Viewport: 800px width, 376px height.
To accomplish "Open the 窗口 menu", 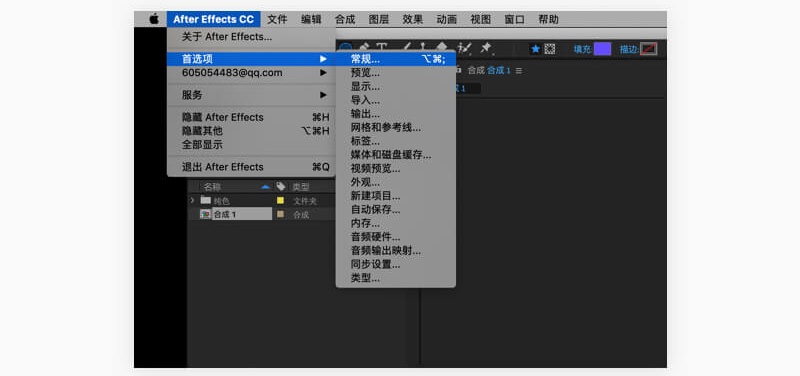I will tap(514, 19).
